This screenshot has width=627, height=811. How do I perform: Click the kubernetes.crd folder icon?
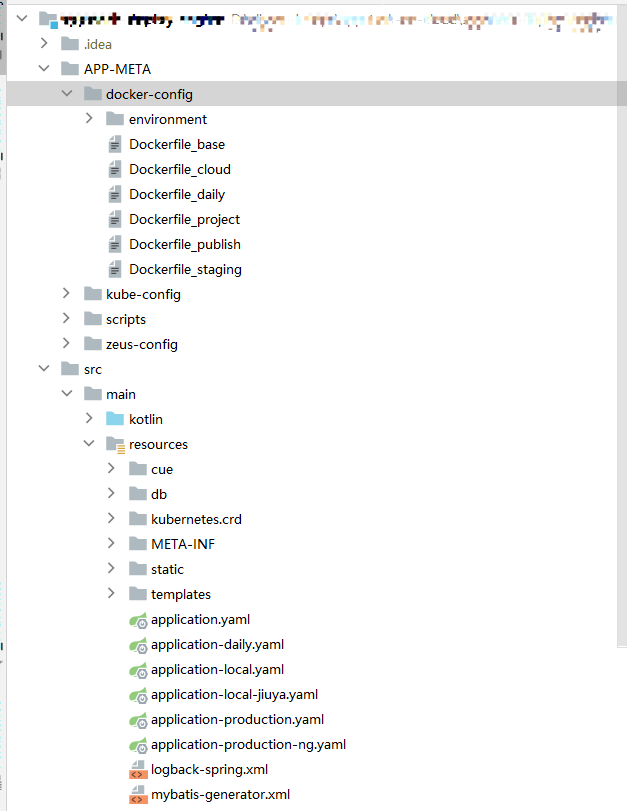[x=138, y=519]
